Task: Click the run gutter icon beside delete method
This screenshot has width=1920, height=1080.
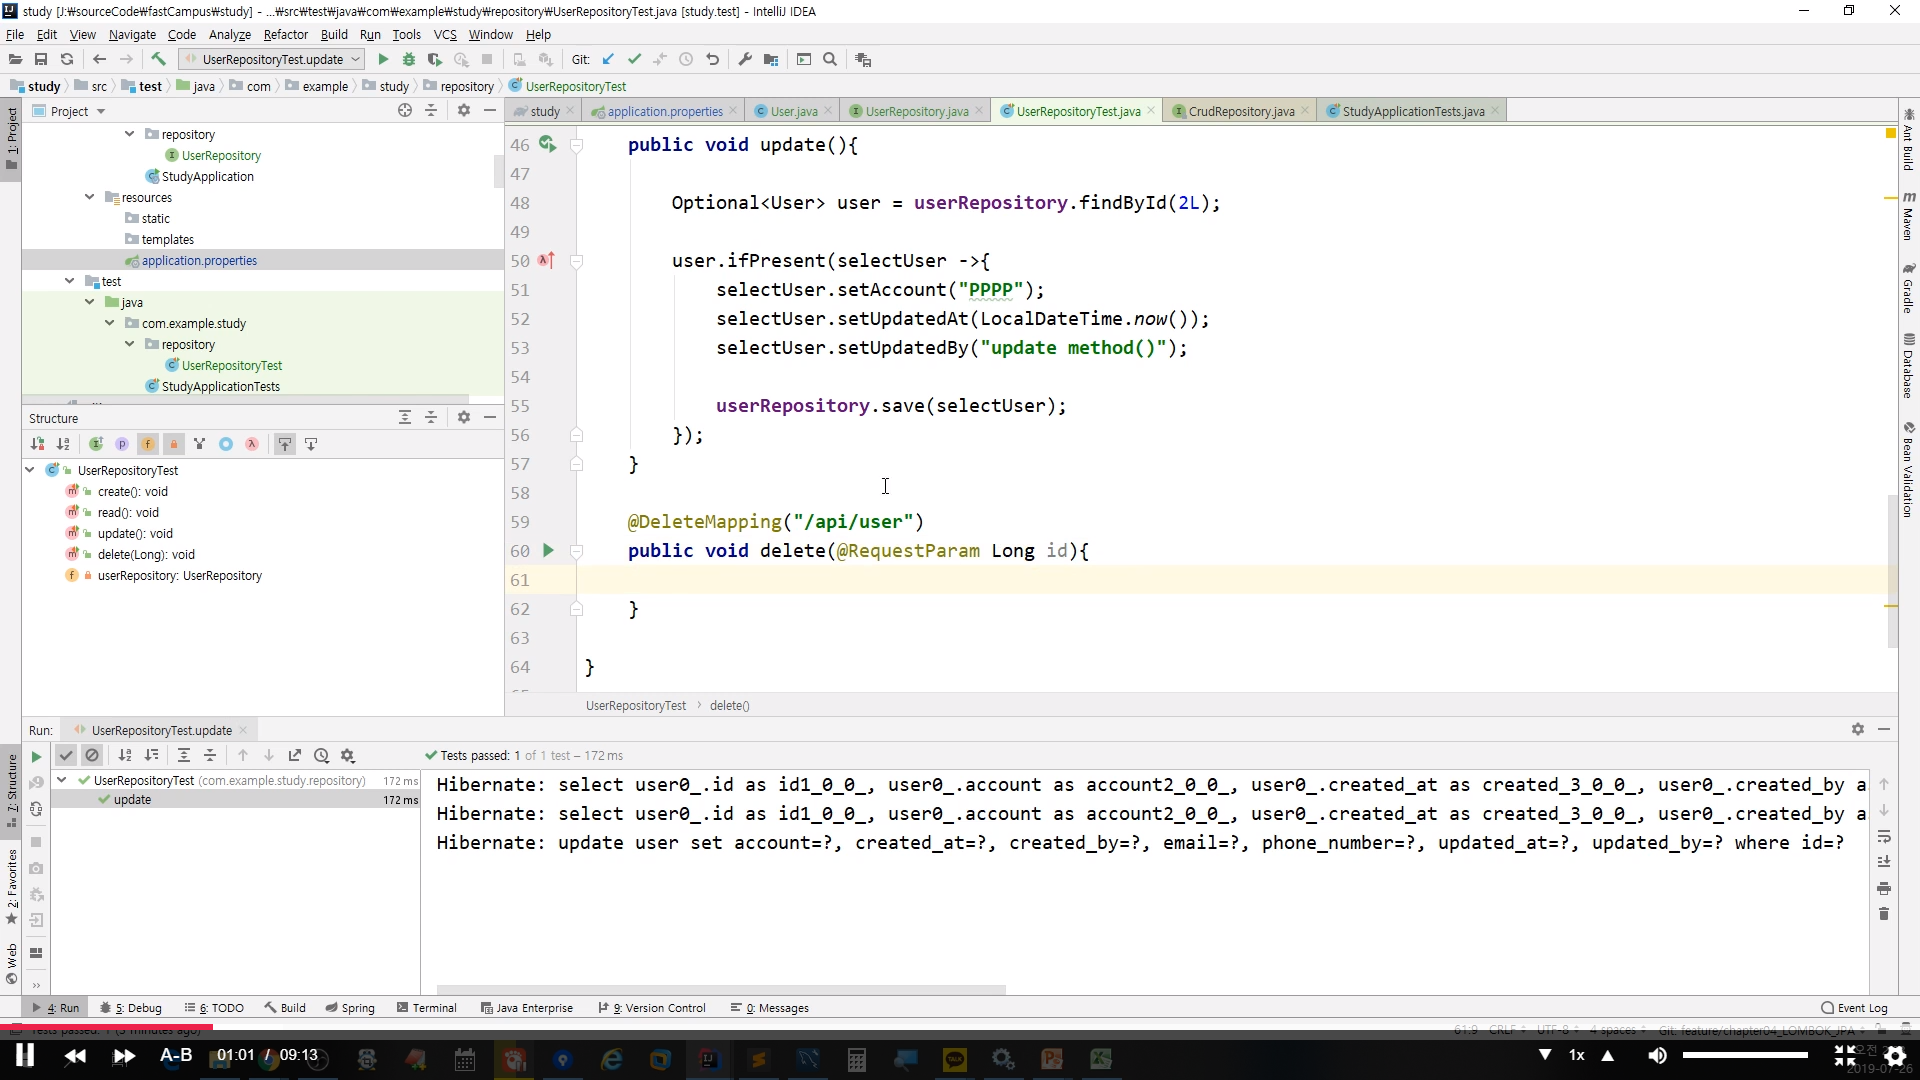Action: coord(548,550)
